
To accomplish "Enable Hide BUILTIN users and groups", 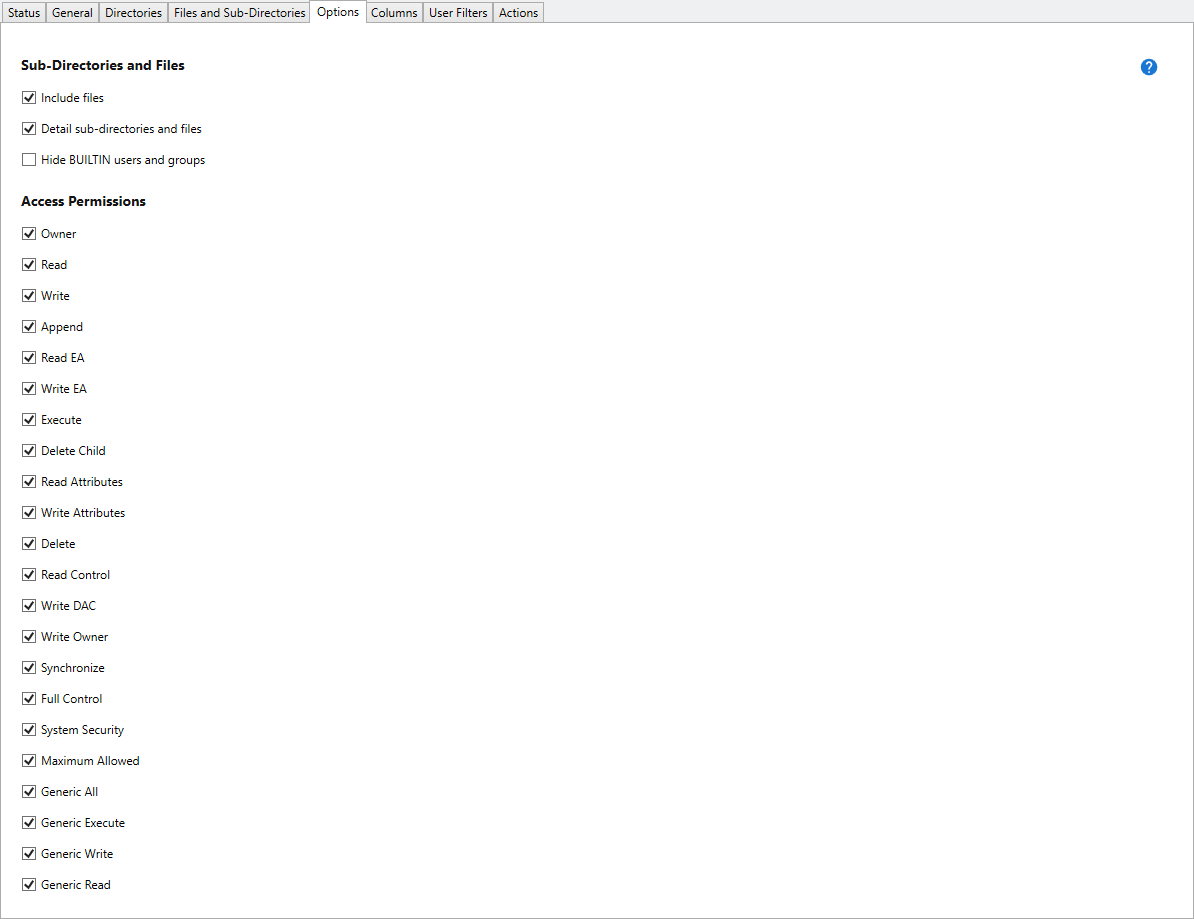I will [29, 160].
